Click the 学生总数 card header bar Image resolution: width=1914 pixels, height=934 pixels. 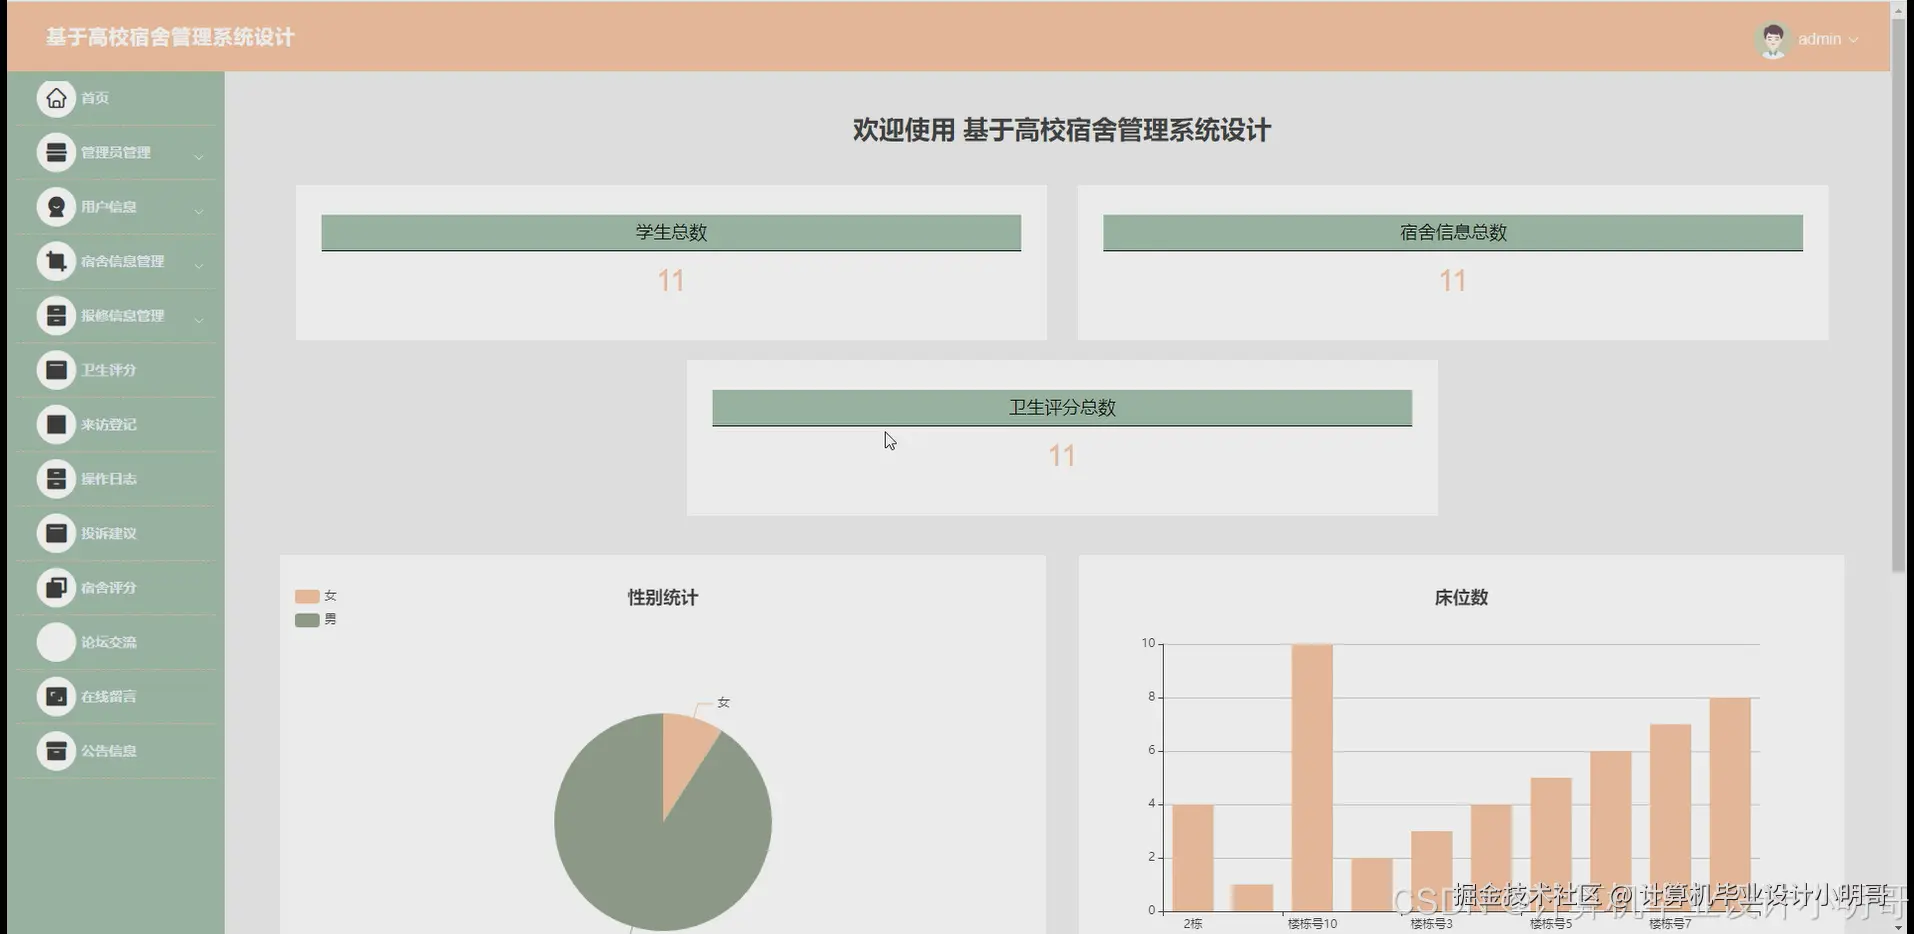pyautogui.click(x=671, y=233)
